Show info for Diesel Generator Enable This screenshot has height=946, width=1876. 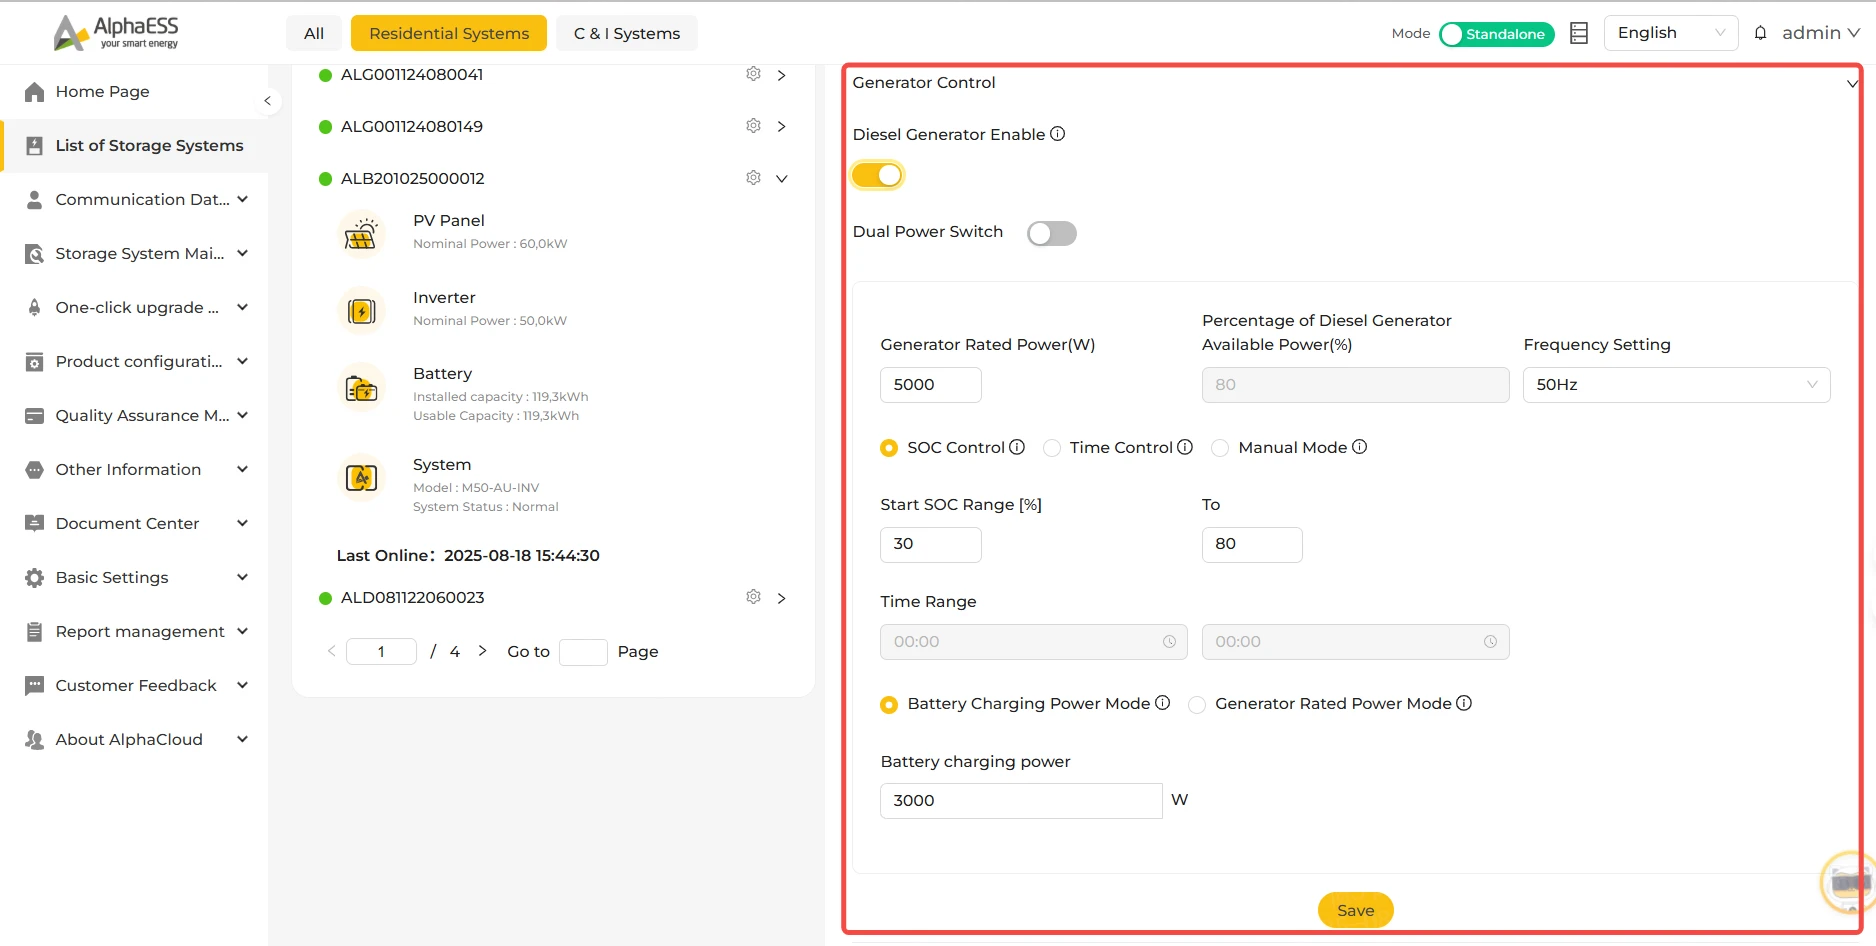pos(1057,134)
